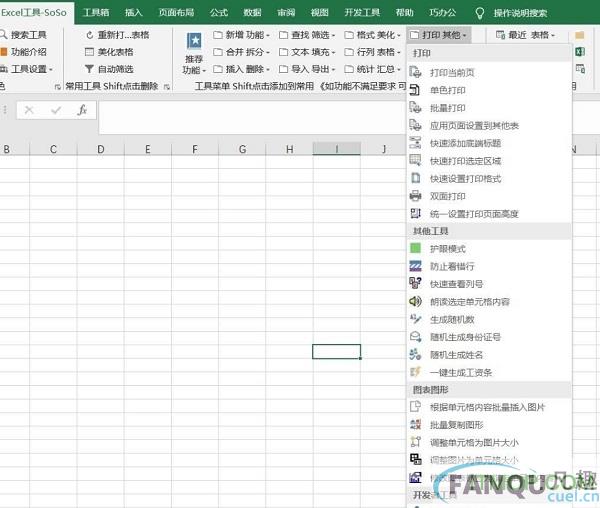Click the 功能介绍 button
This screenshot has height=508, width=600.
(x=24, y=52)
